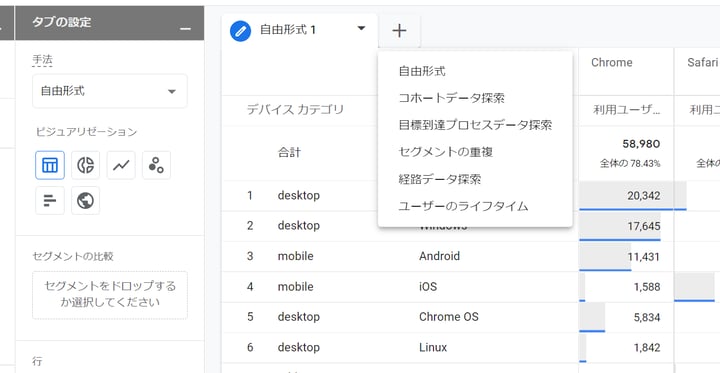Minimize the タブの設定 panel
720x373 pixels.
[x=186, y=29]
